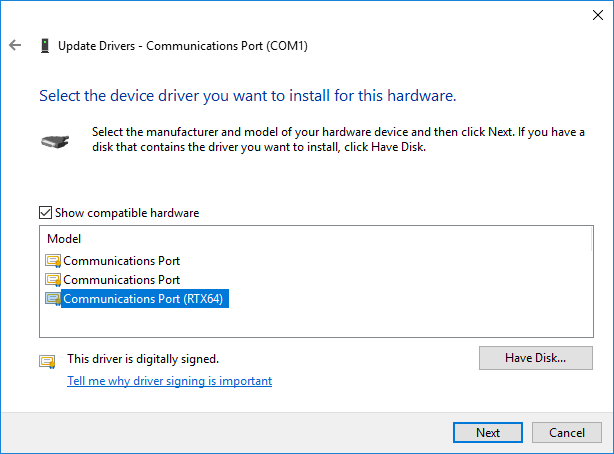Viewport: 614px width, 454px height.
Task: Select the second Communications Port model
Action: (x=121, y=280)
